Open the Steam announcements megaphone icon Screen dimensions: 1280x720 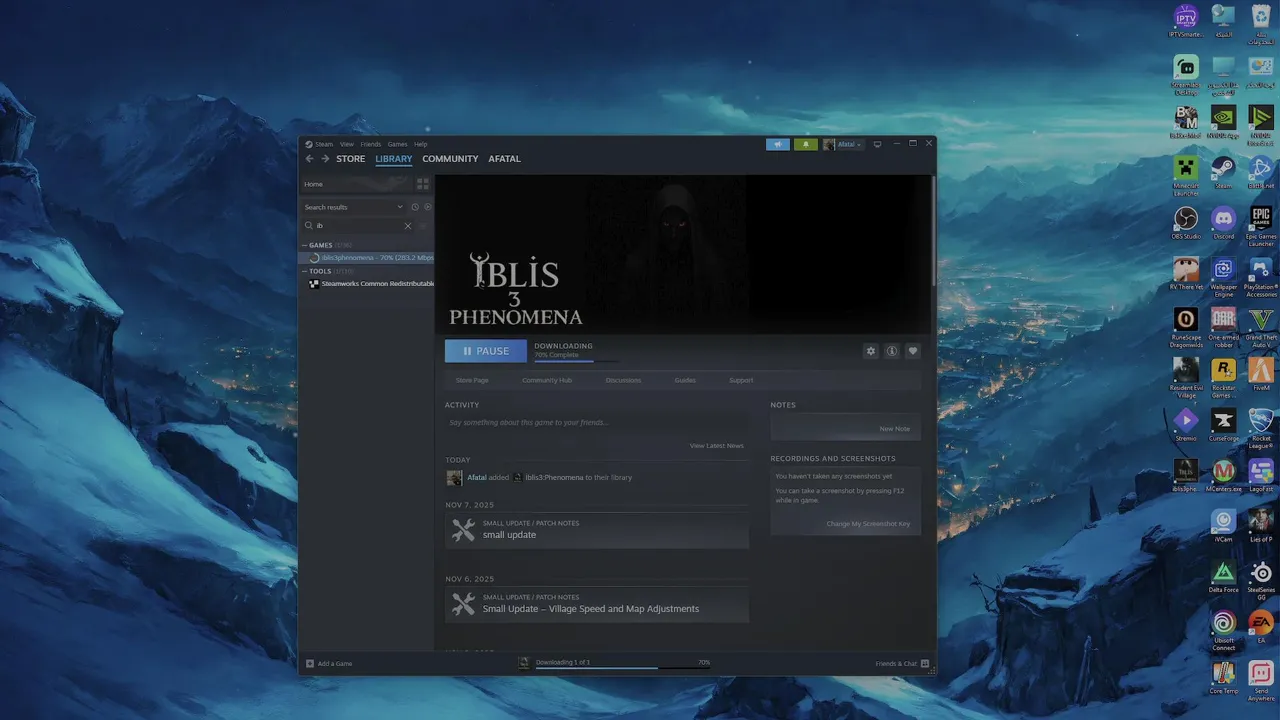[777, 144]
